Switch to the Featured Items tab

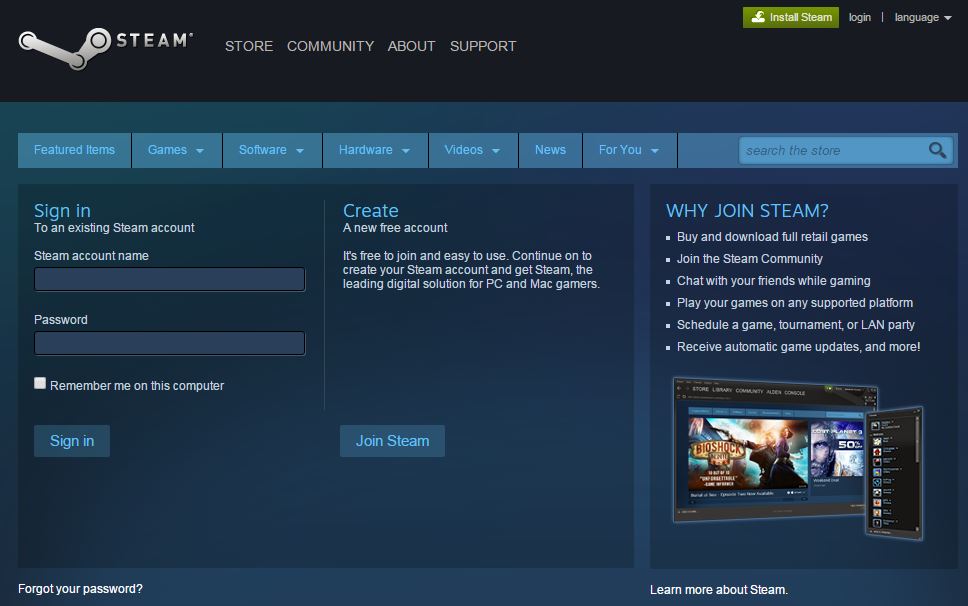[x=74, y=150]
